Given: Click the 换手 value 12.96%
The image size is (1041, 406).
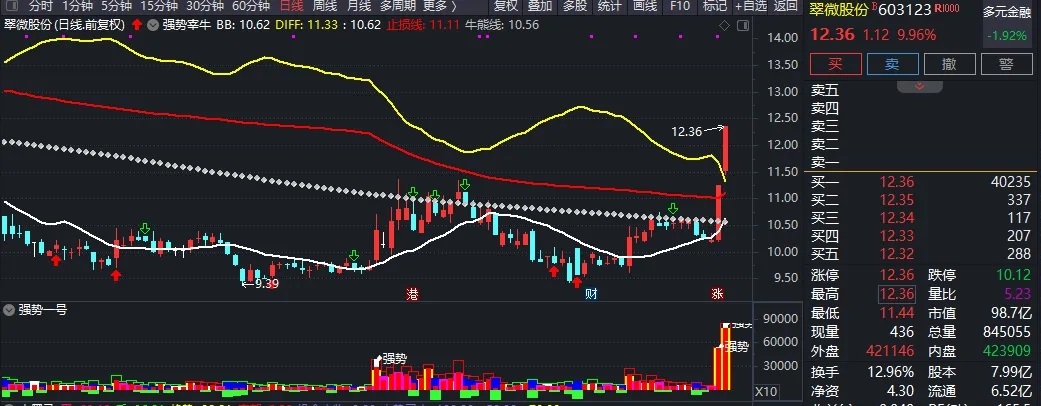Looking at the screenshot, I should click(891, 372).
